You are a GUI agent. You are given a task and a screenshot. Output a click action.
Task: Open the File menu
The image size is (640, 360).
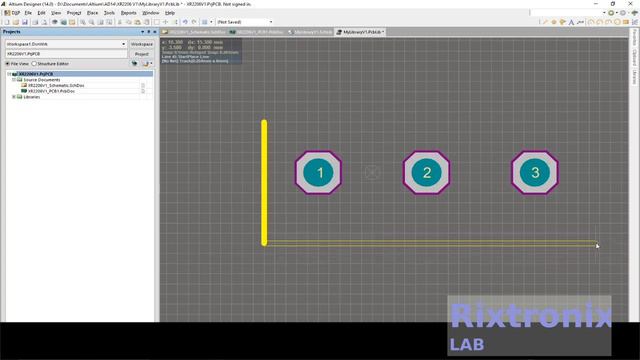(x=28, y=13)
